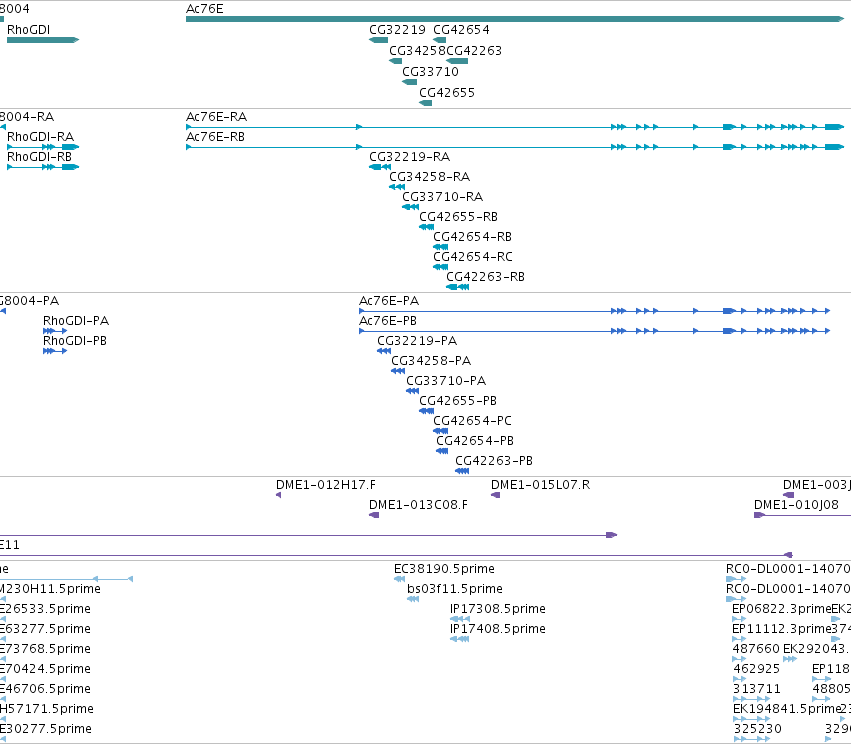The height and width of the screenshot is (744, 851).
Task: Select the CG42655 gene glyph
Action: coord(426,103)
